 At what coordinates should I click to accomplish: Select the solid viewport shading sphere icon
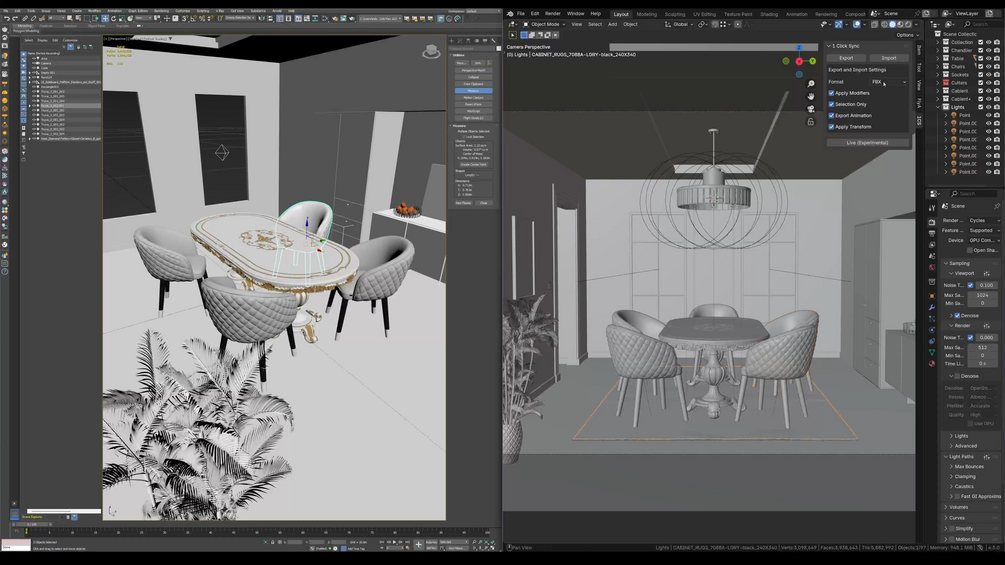[892, 24]
